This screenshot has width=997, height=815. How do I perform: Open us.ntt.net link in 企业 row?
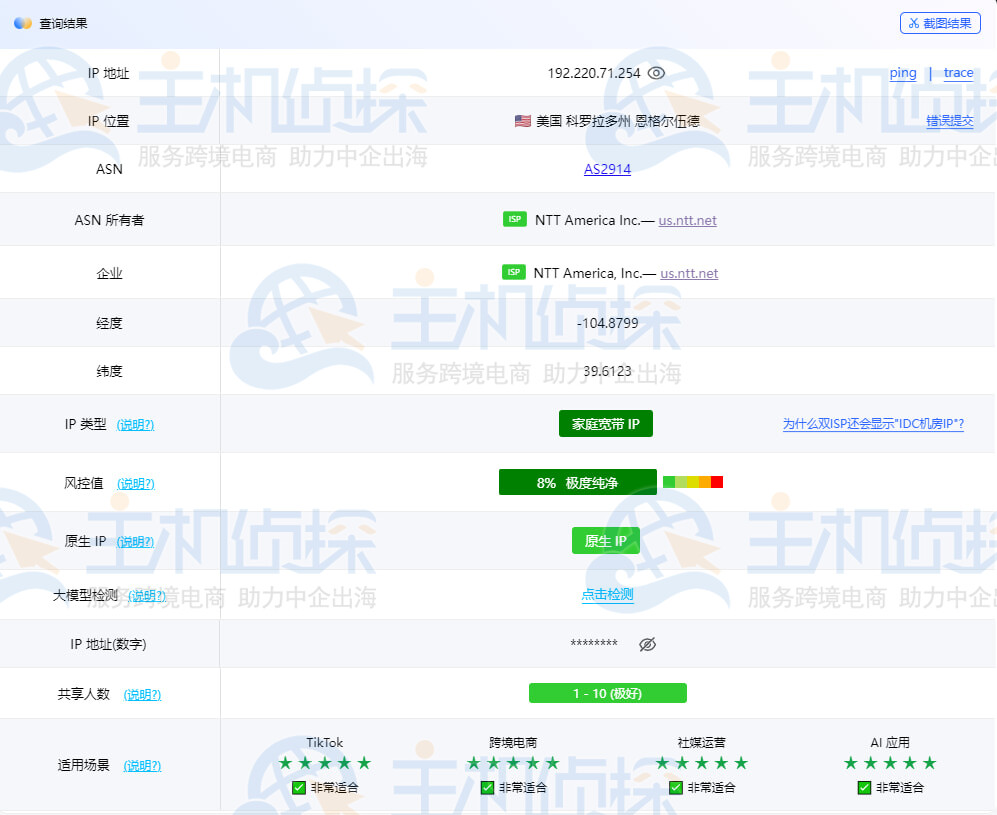pyautogui.click(x=689, y=273)
